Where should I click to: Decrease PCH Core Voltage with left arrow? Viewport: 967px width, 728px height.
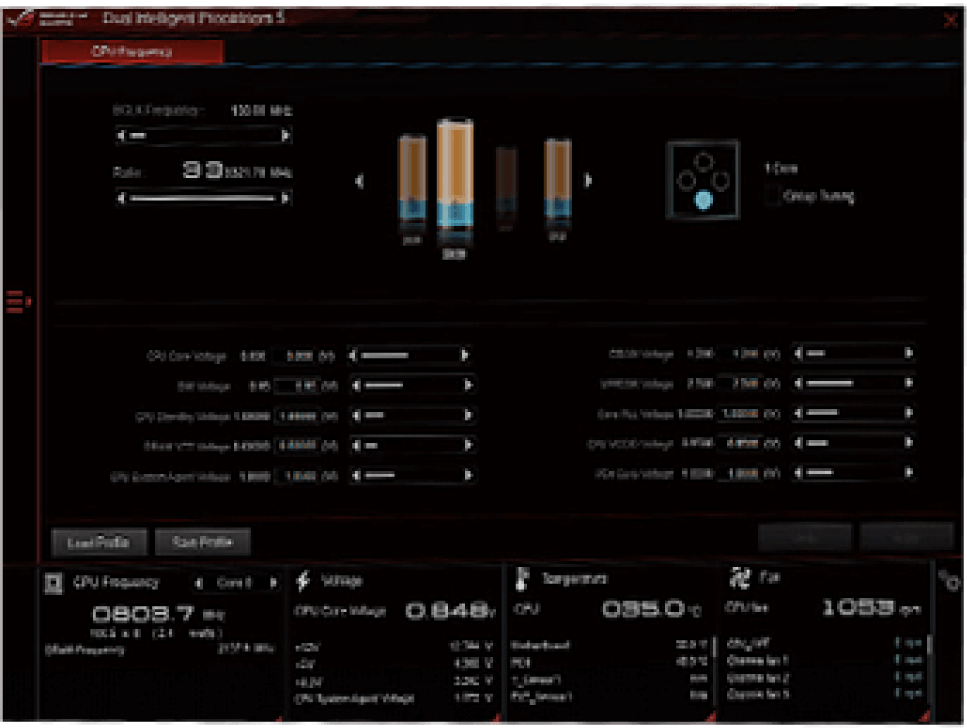(799, 473)
